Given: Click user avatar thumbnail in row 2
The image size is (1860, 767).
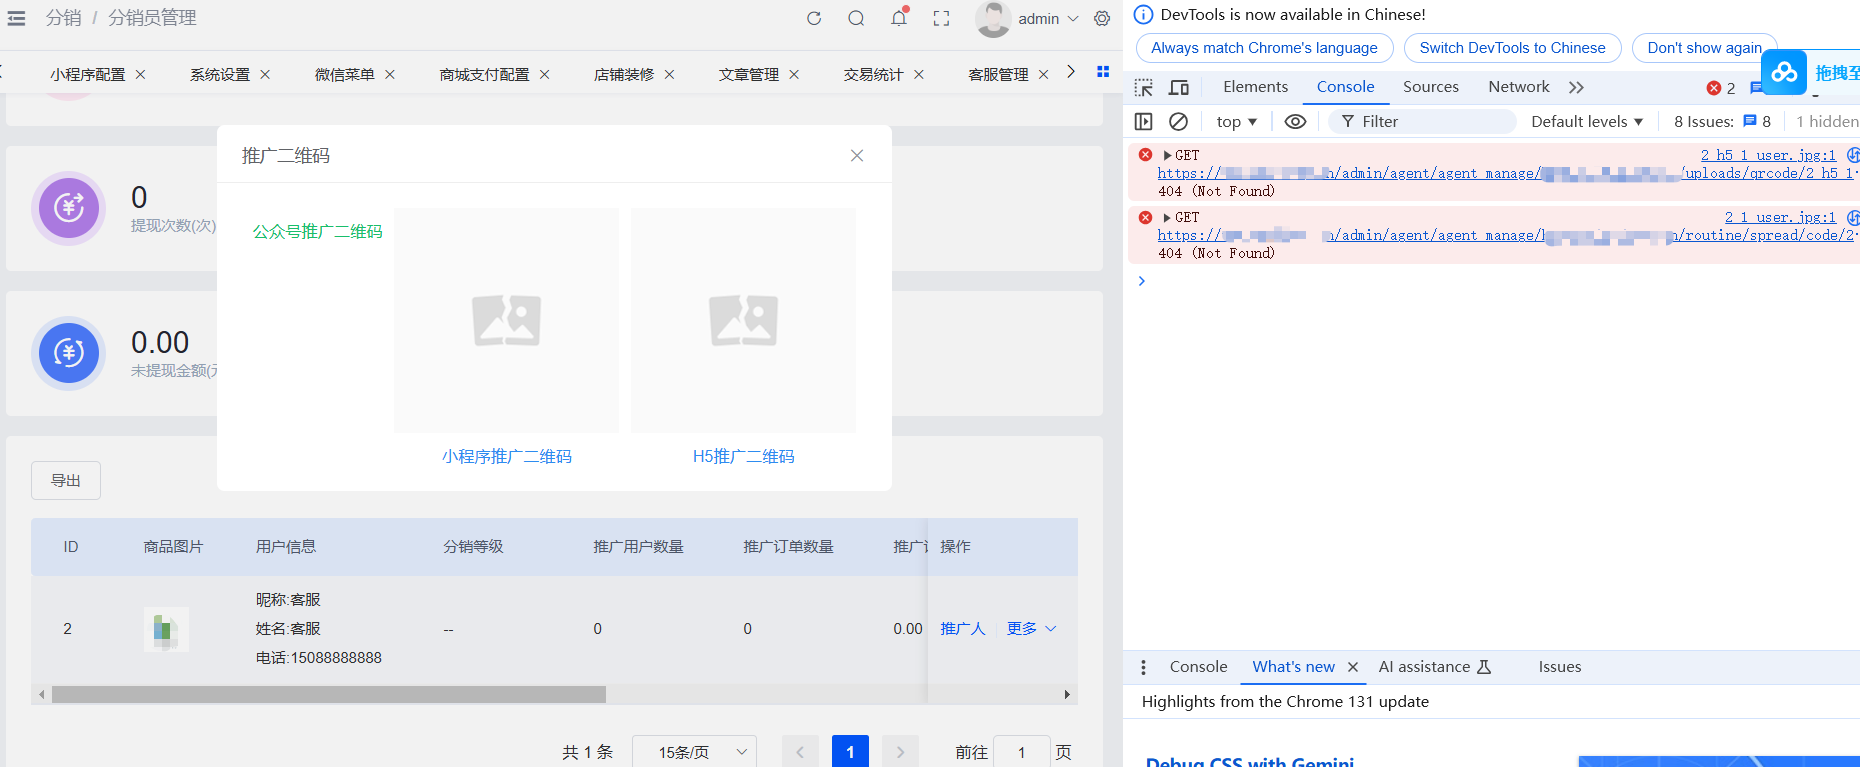Looking at the screenshot, I should (166, 629).
